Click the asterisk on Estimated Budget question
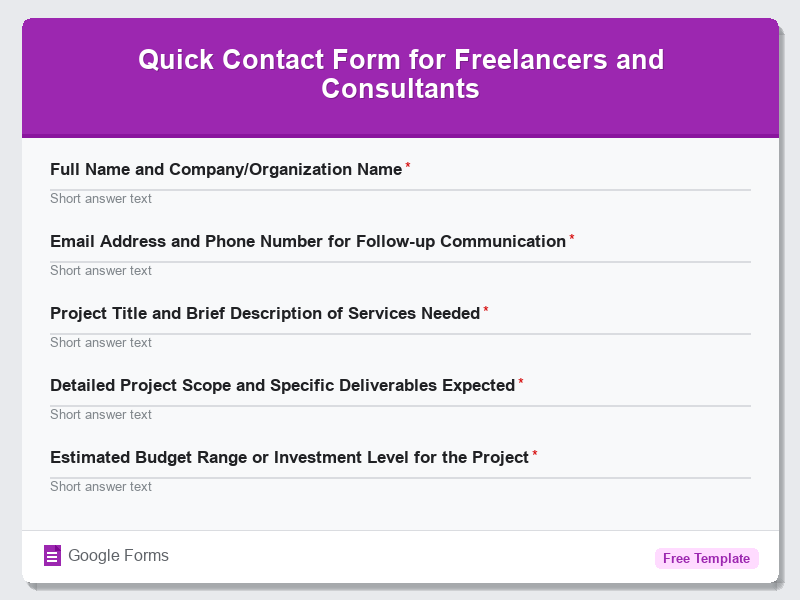This screenshot has width=800, height=600. point(534,454)
